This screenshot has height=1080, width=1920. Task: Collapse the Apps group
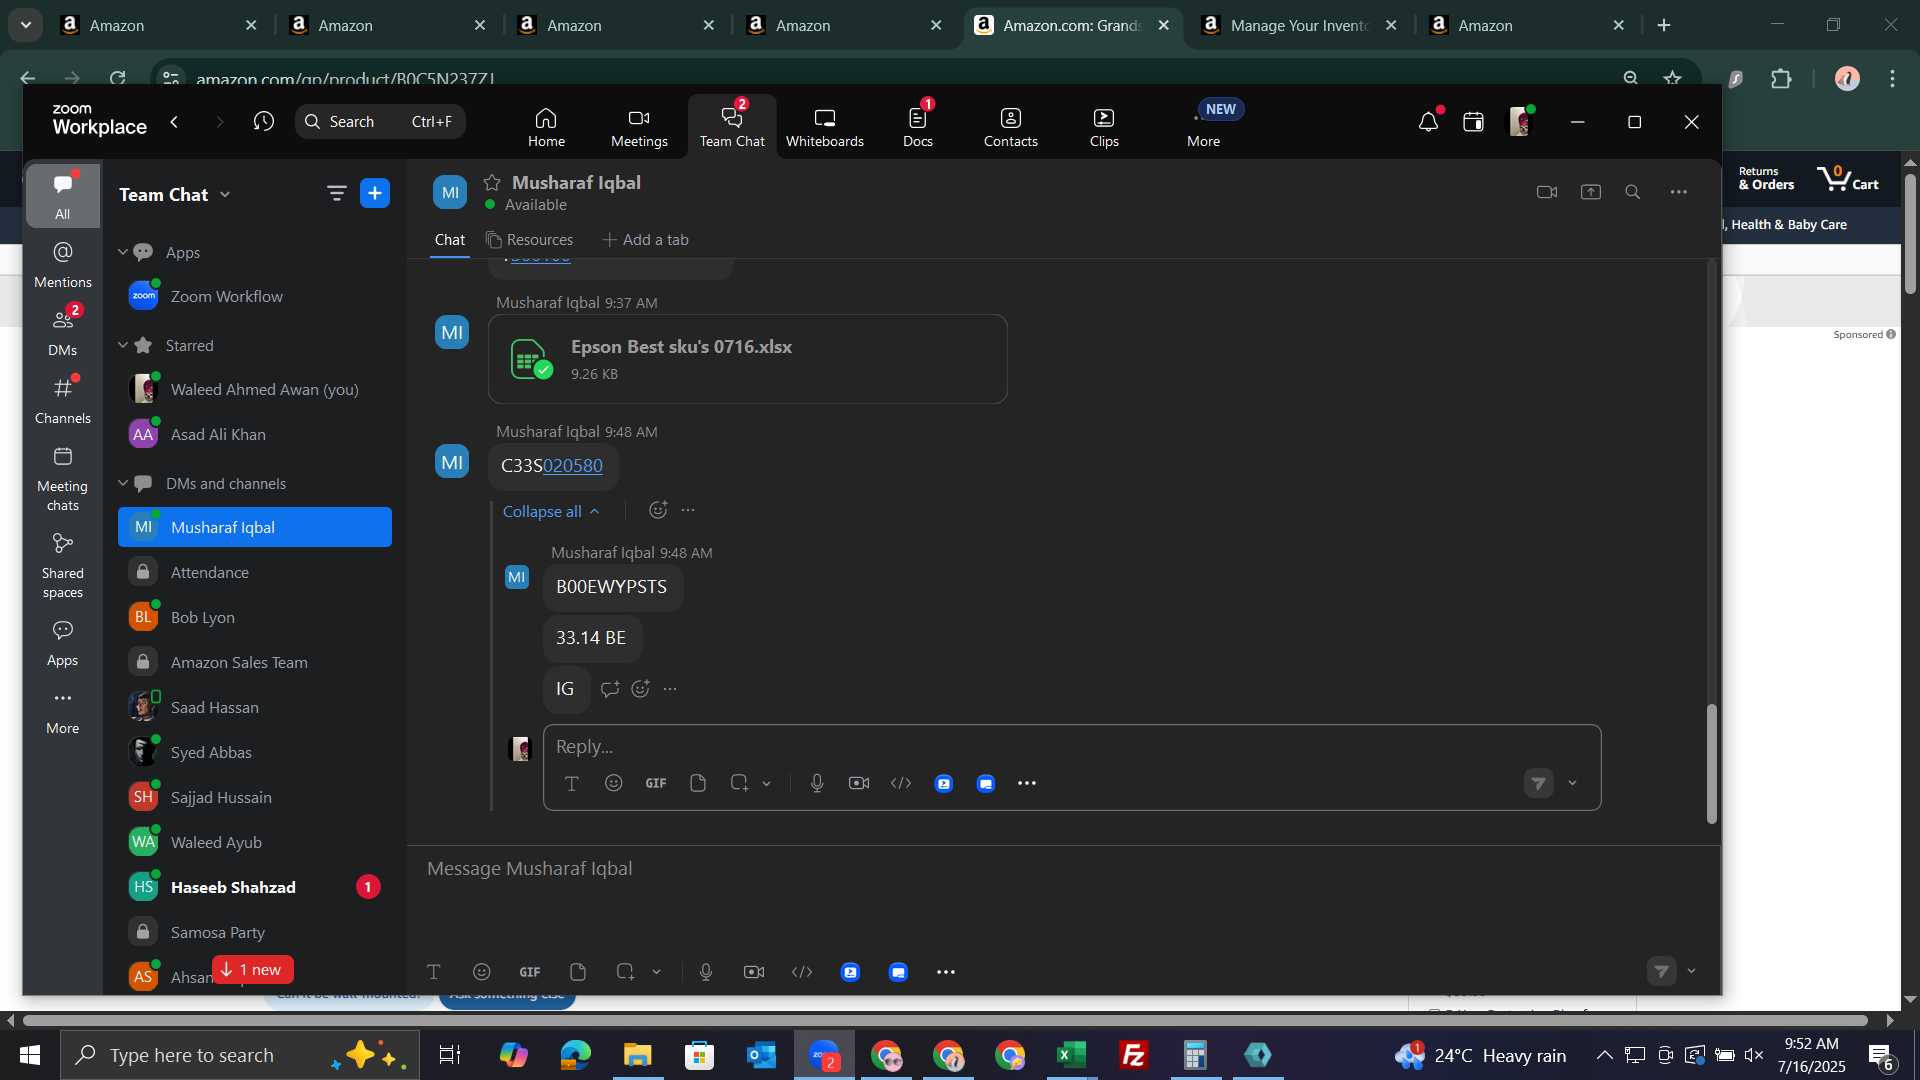pos(123,252)
